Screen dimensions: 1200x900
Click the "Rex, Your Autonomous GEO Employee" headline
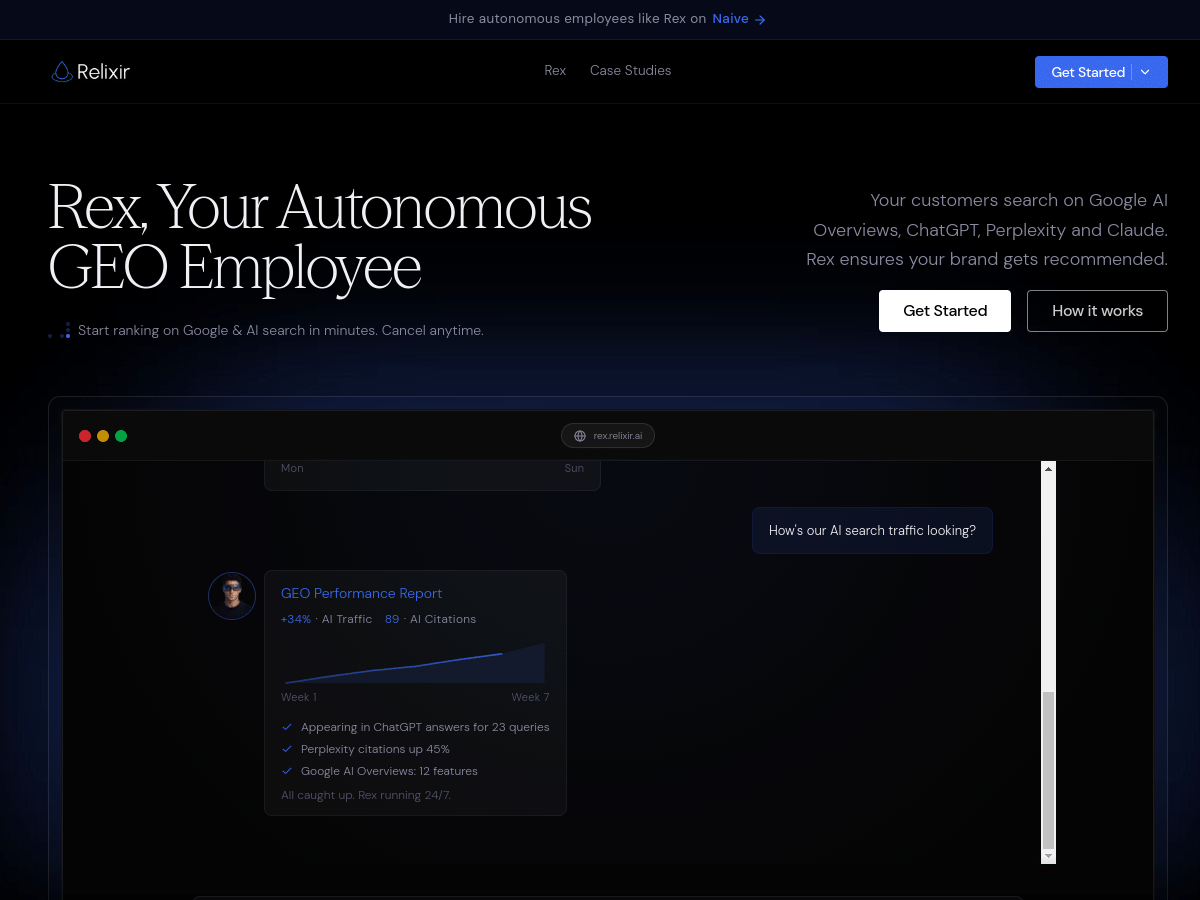tap(320, 237)
